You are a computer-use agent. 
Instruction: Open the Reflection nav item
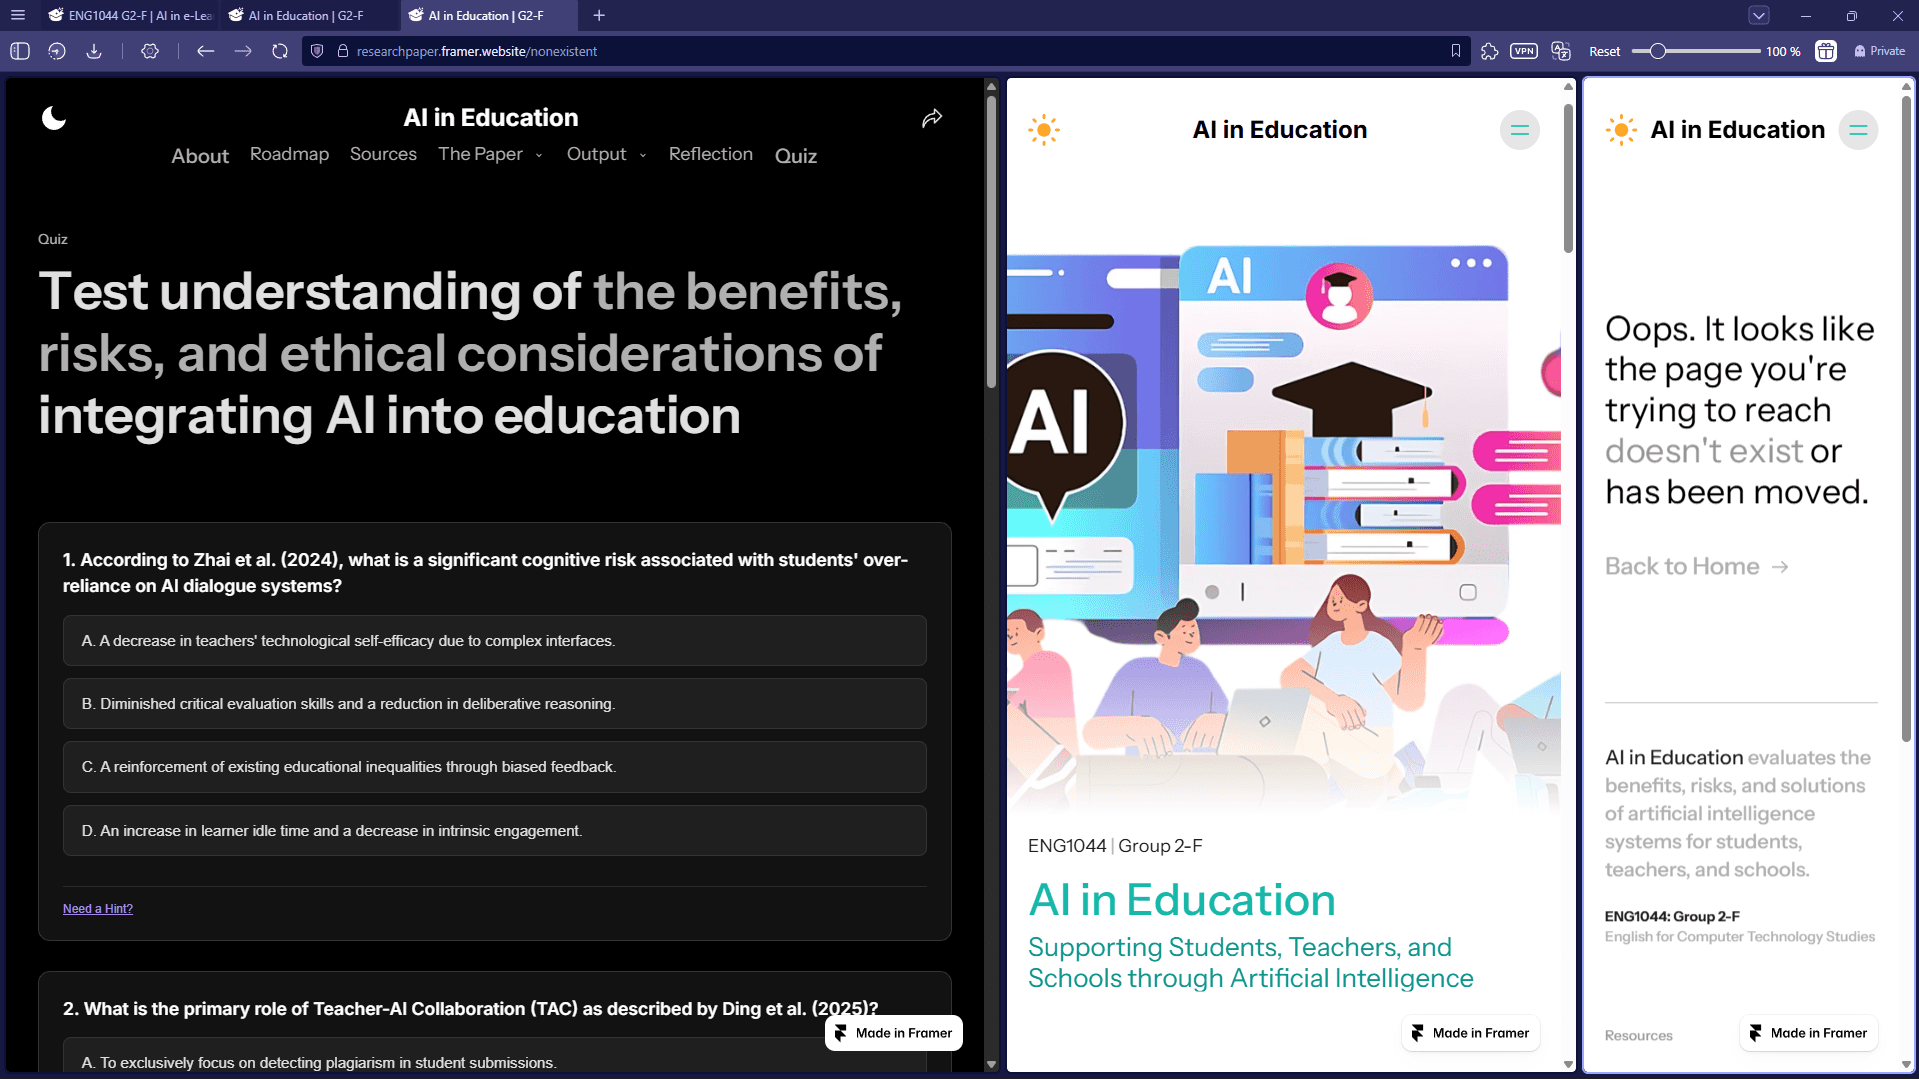(711, 154)
